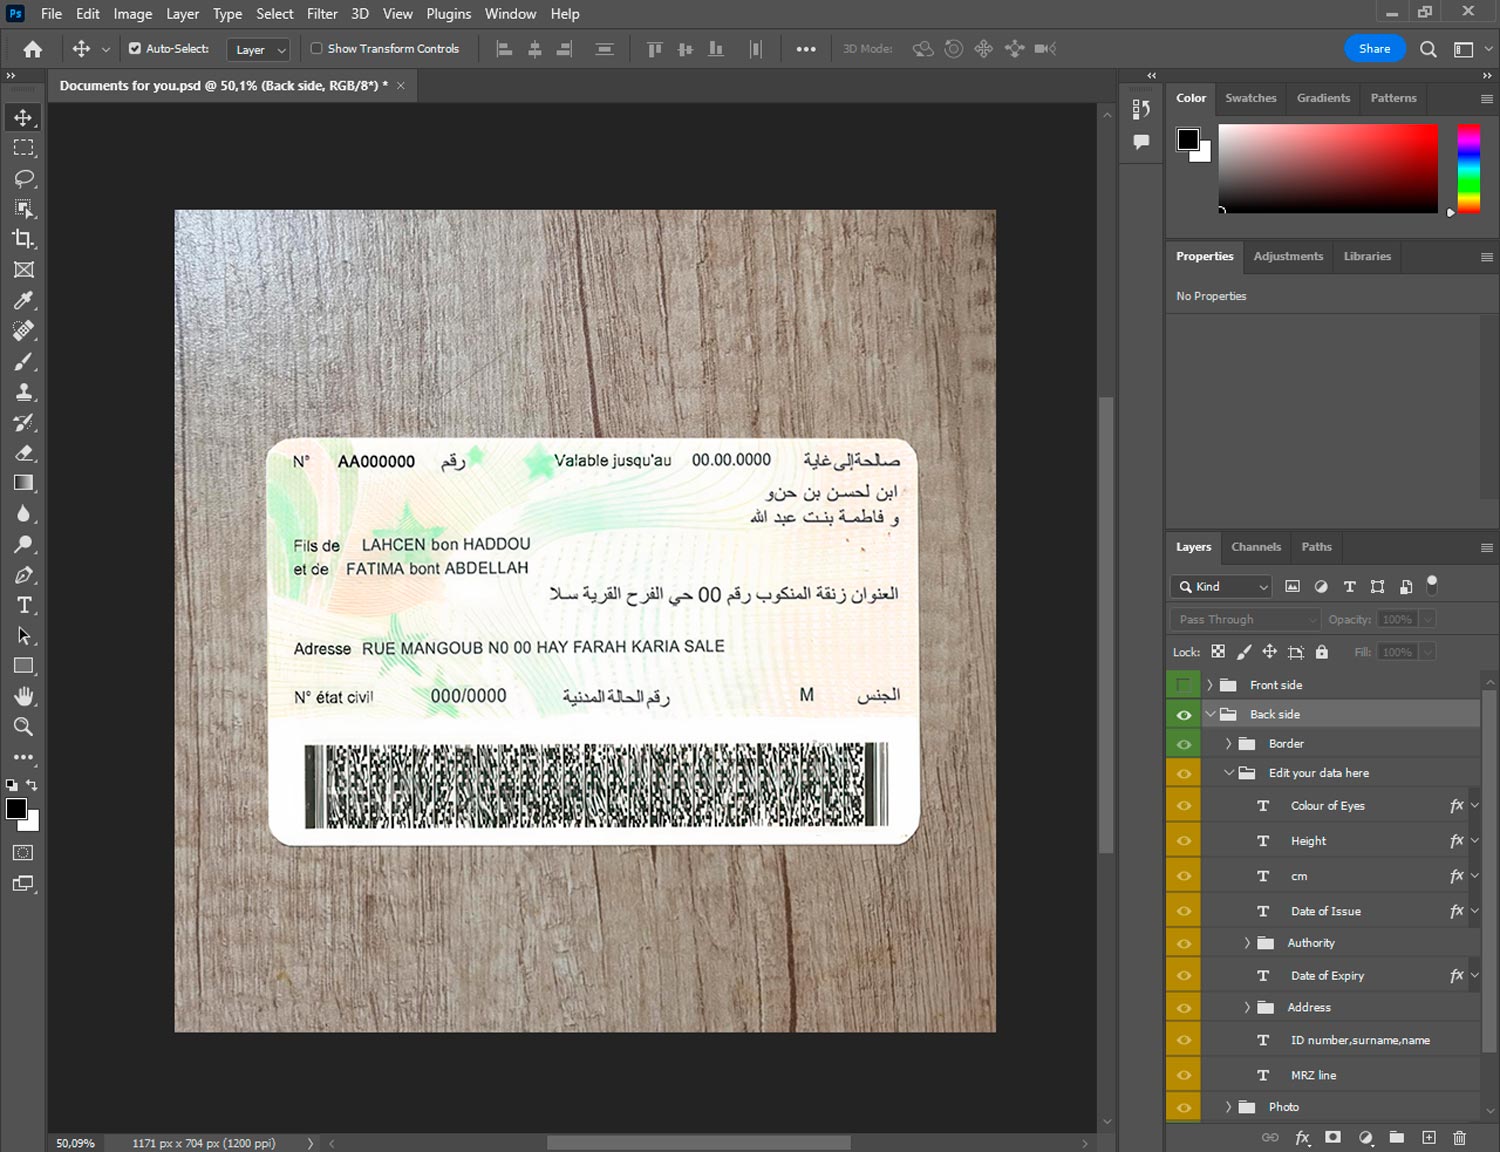This screenshot has height=1152, width=1500.
Task: Select the Hand tool
Action: [24, 696]
